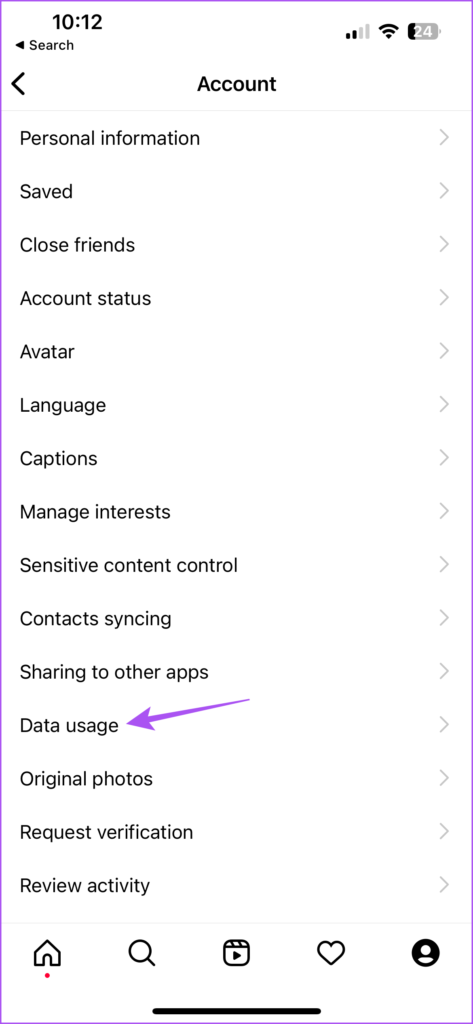Expand chevron next to Language
This screenshot has height=1024, width=473.
pyautogui.click(x=444, y=405)
